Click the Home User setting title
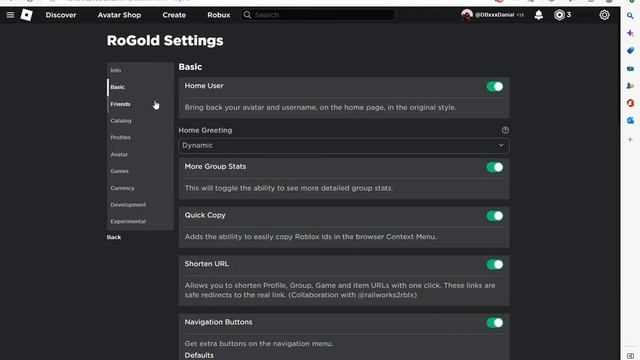This screenshot has width=640, height=360. click(x=204, y=86)
